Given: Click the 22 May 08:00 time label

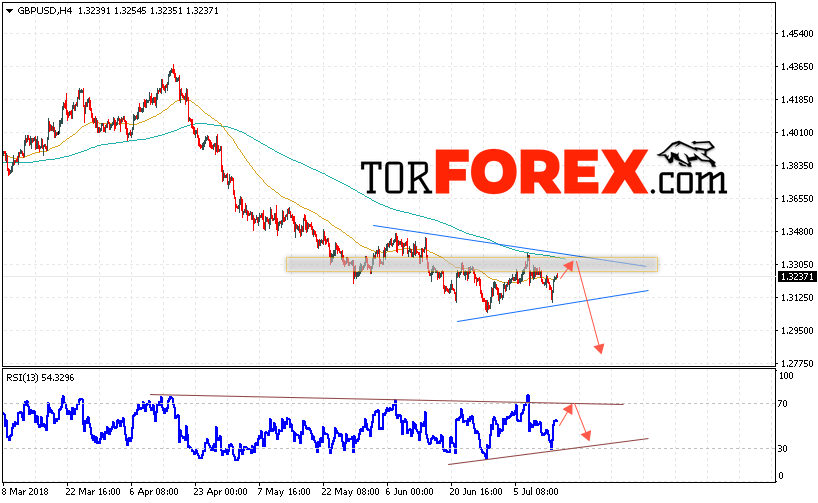Looking at the screenshot, I should tap(350, 492).
